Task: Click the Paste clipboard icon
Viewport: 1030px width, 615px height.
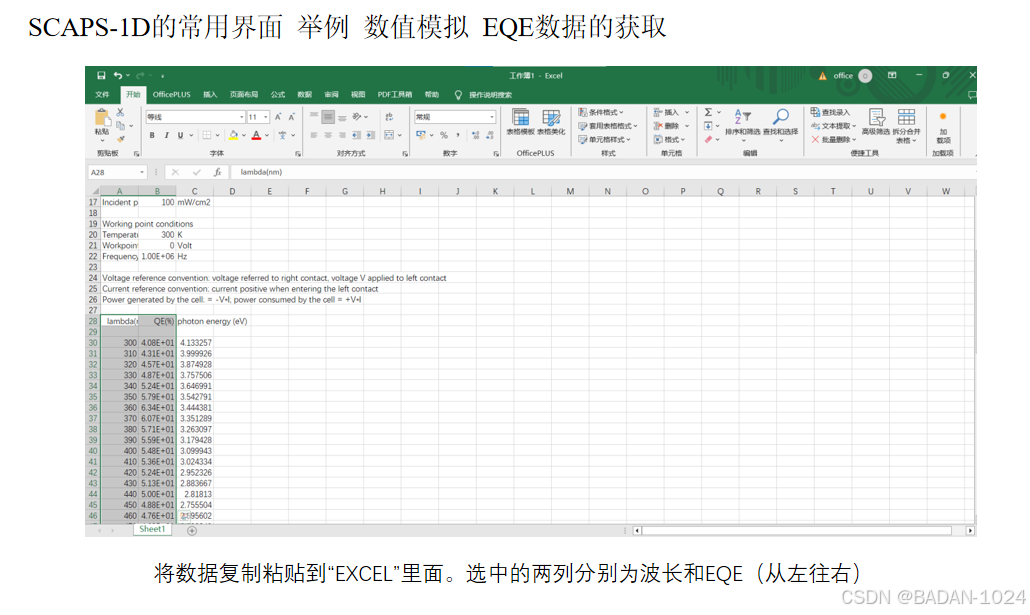Action: [102, 118]
